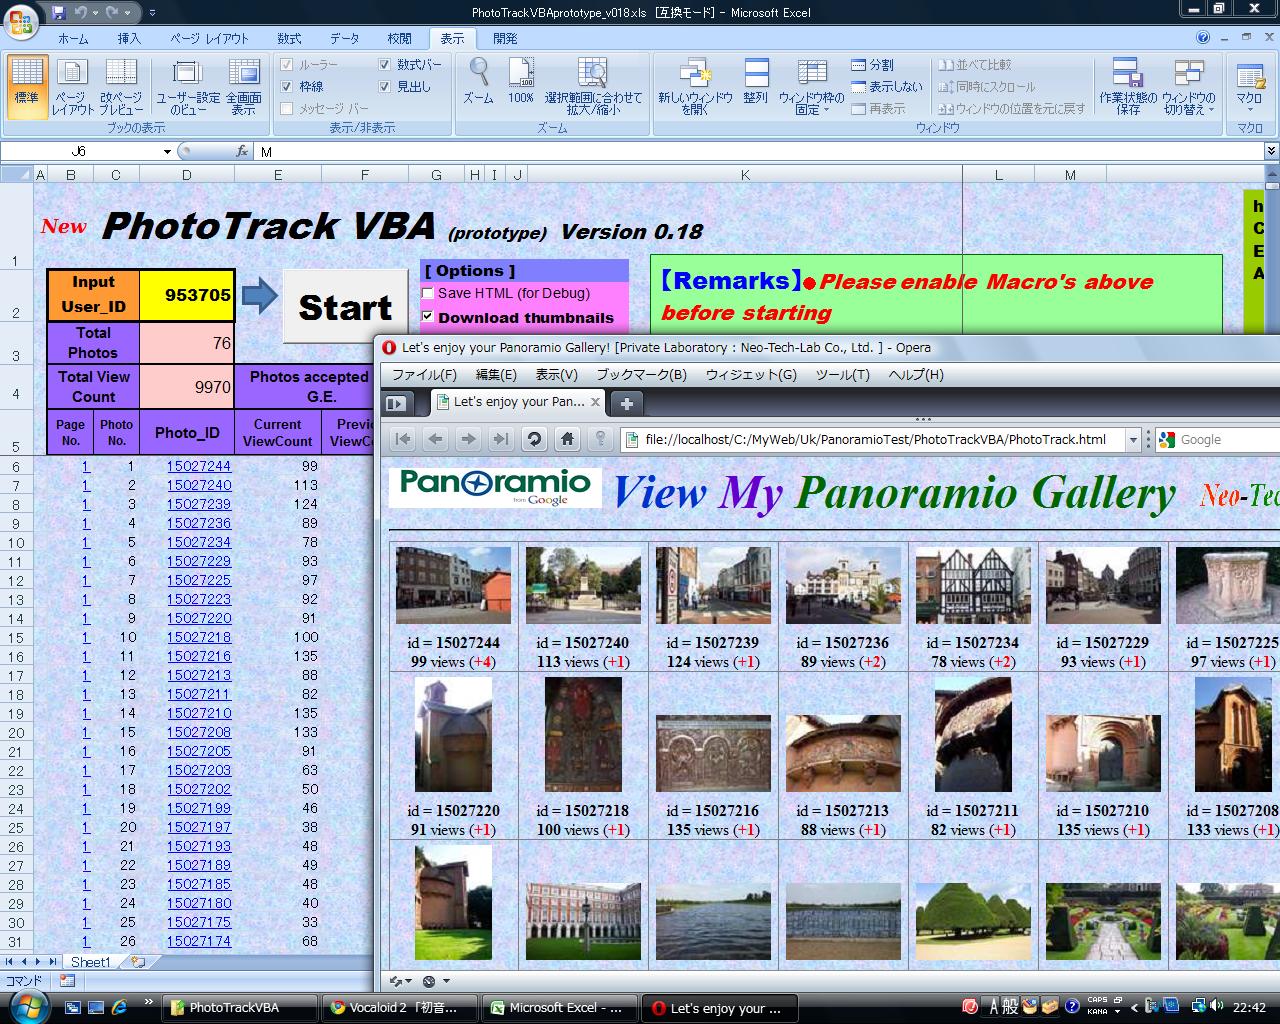Open the データ ribbon tab

click(x=344, y=38)
